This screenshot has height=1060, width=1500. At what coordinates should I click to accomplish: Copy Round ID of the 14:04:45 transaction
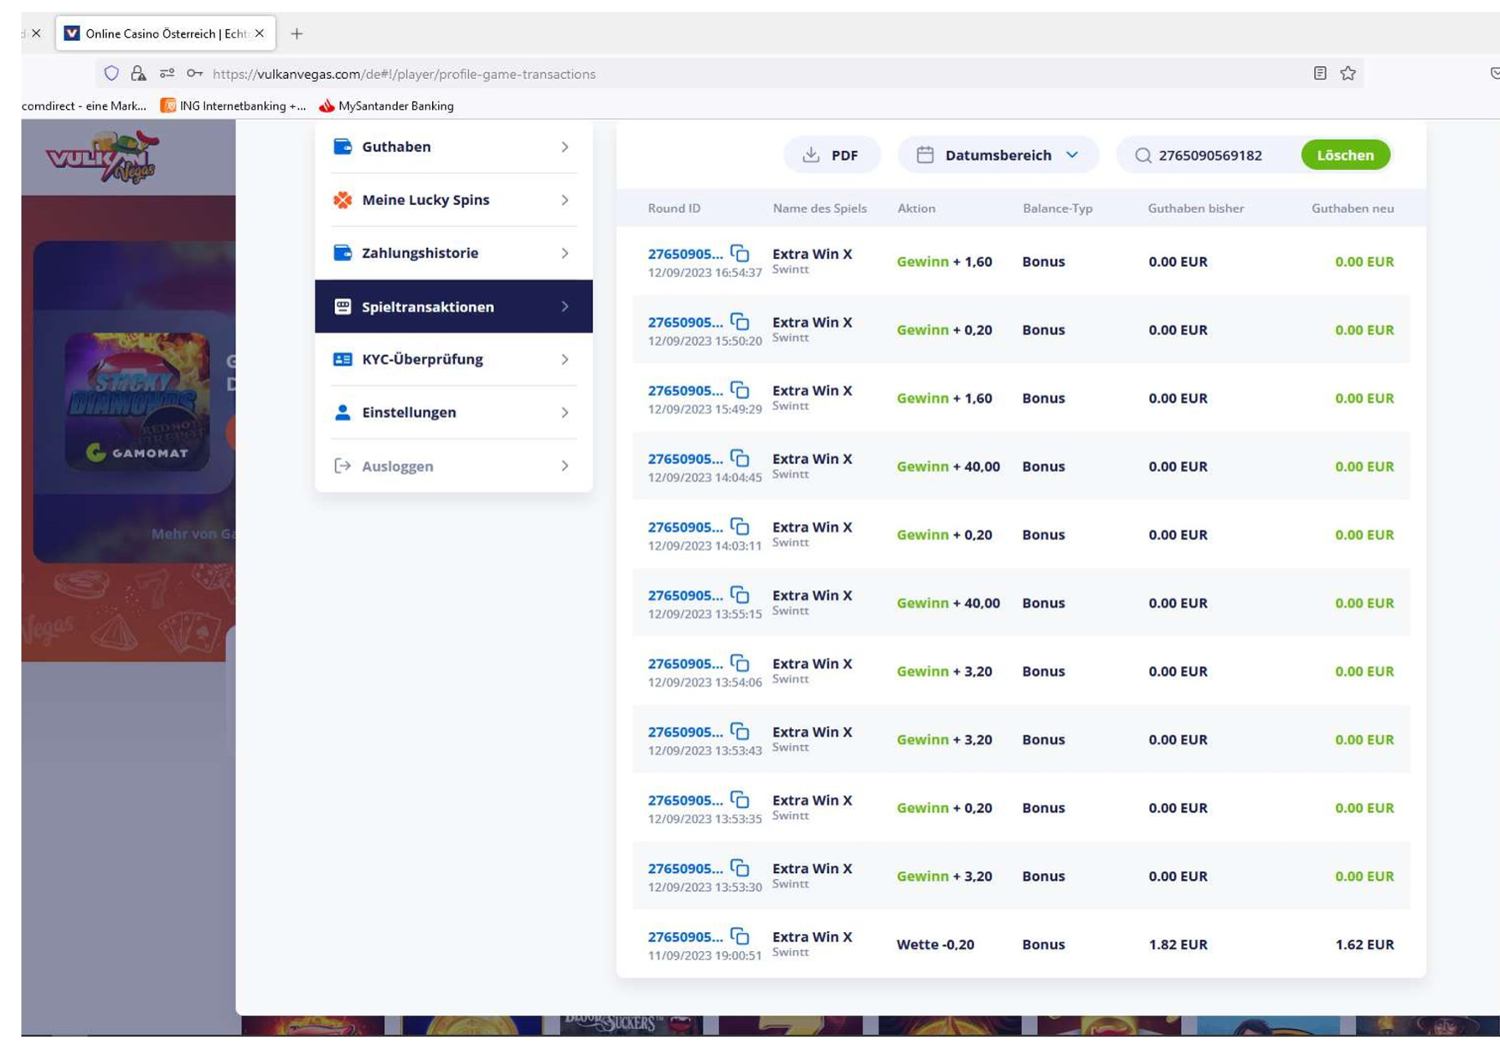pyautogui.click(x=740, y=458)
